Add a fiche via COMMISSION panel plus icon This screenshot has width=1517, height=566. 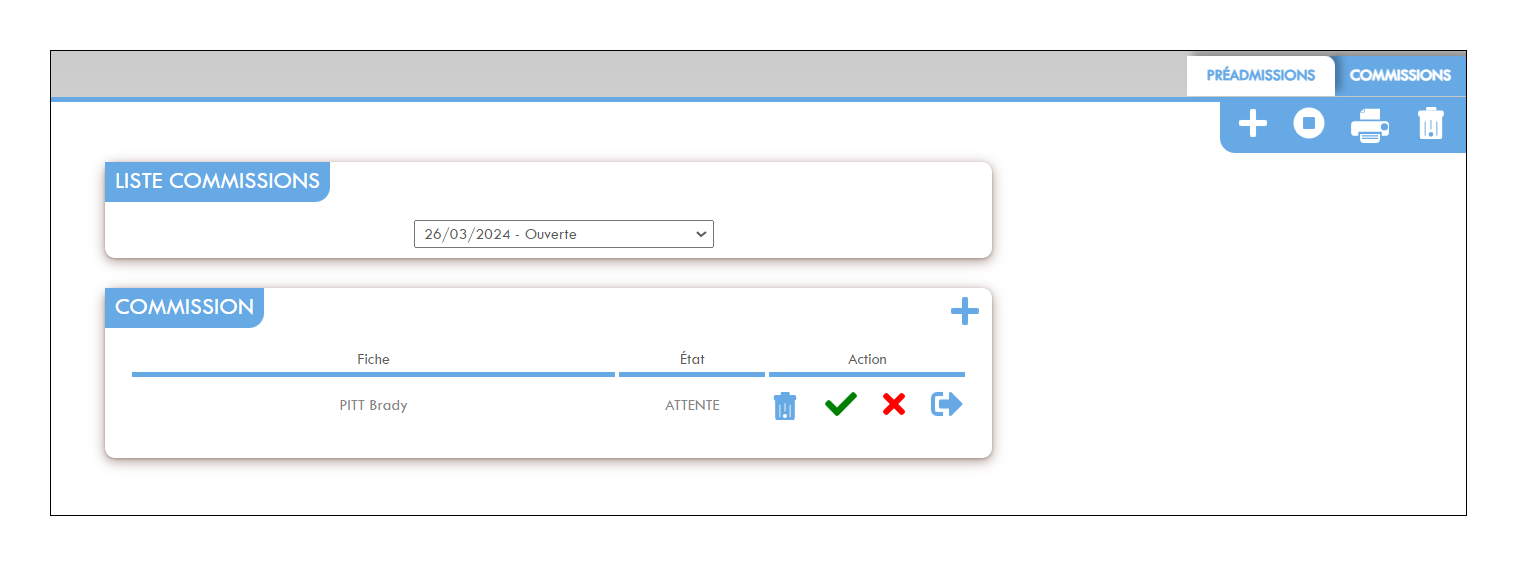click(x=965, y=312)
